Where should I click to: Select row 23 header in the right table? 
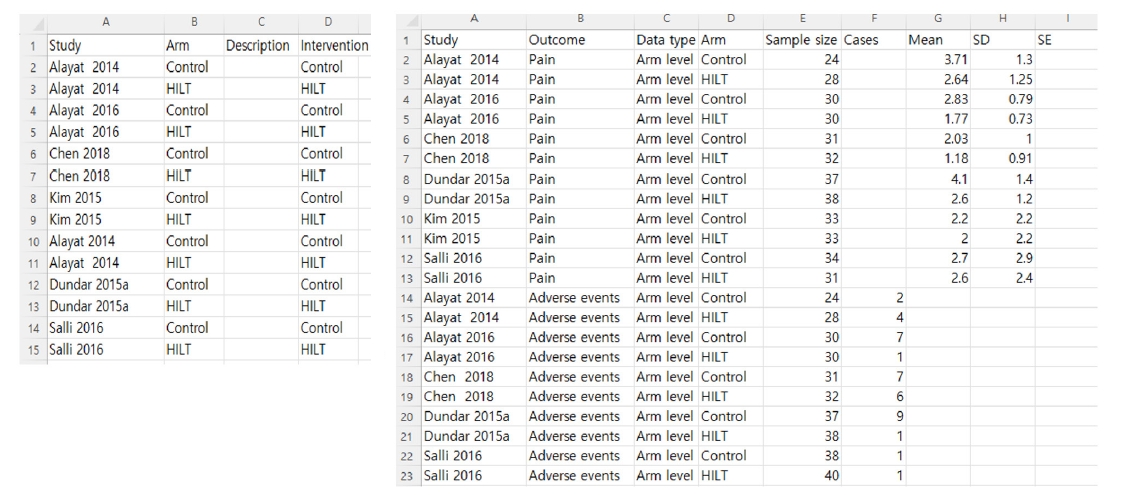coord(408,474)
